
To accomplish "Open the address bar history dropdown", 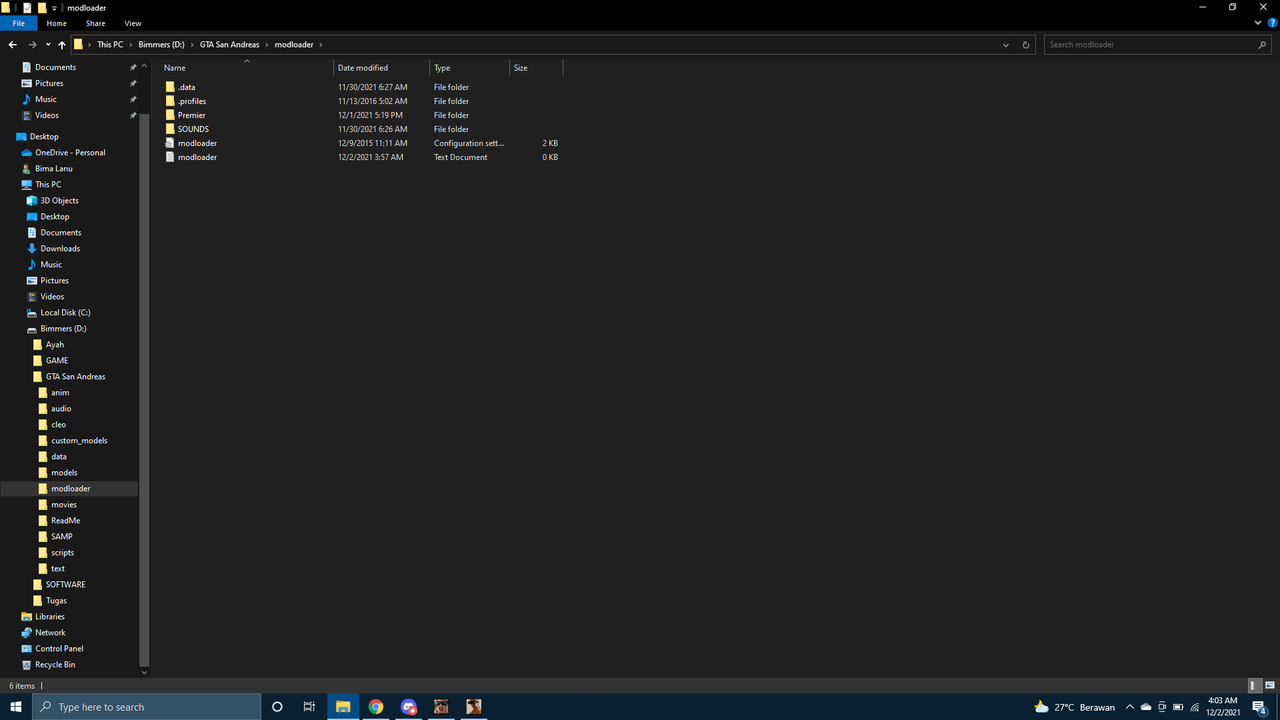I will point(1006,45).
